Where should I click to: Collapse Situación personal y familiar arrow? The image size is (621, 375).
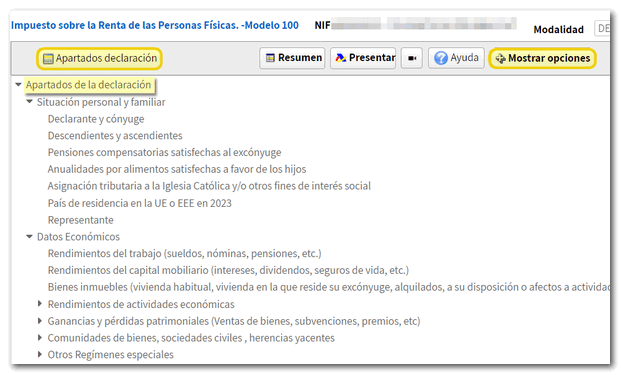[x=29, y=102]
